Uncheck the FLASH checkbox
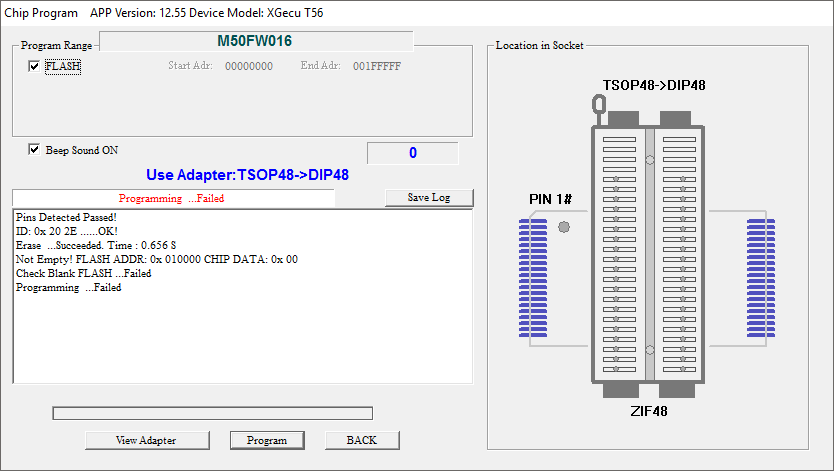The image size is (834, 471). pyautogui.click(x=35, y=66)
